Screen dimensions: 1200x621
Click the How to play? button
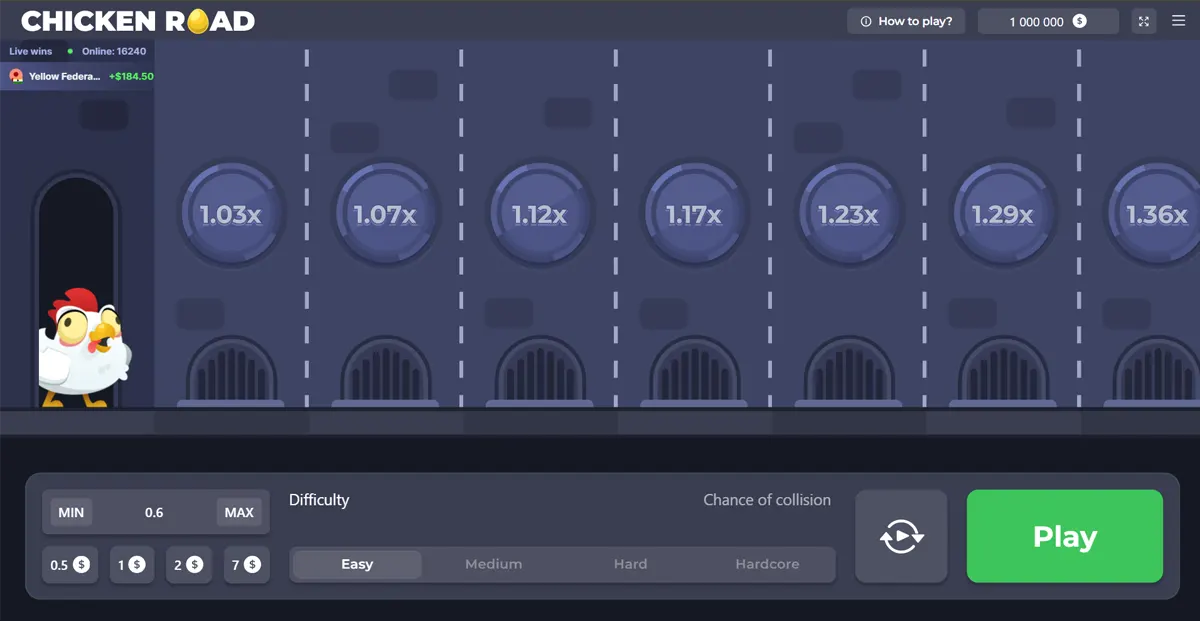(906, 21)
